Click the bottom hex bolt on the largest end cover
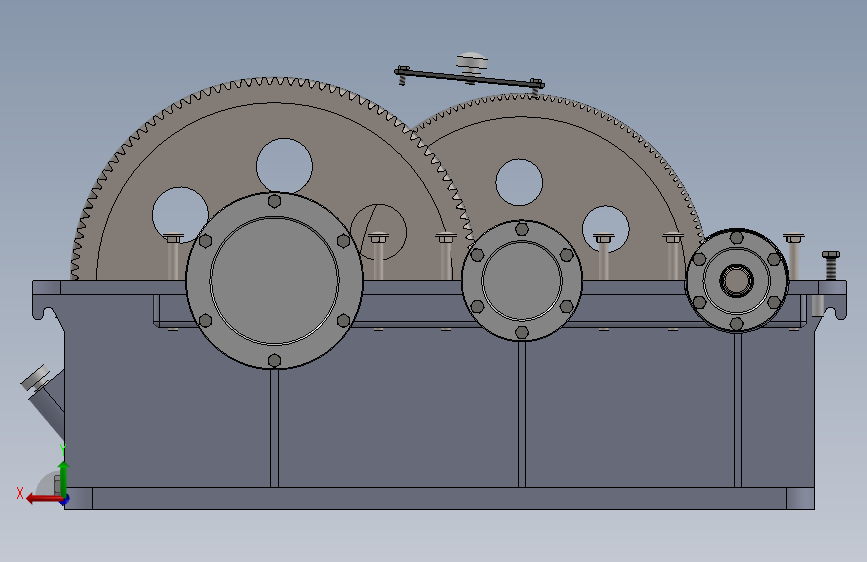Screen dimensions: 867x562 click(274, 361)
